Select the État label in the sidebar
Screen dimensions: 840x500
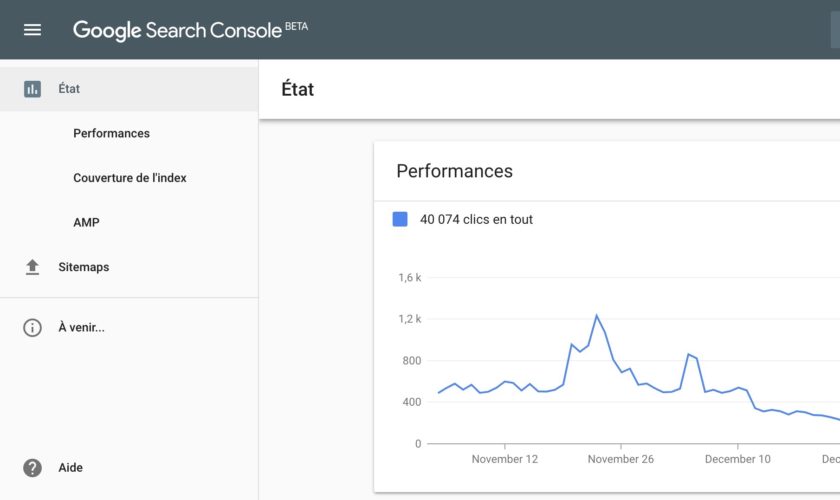(x=69, y=89)
